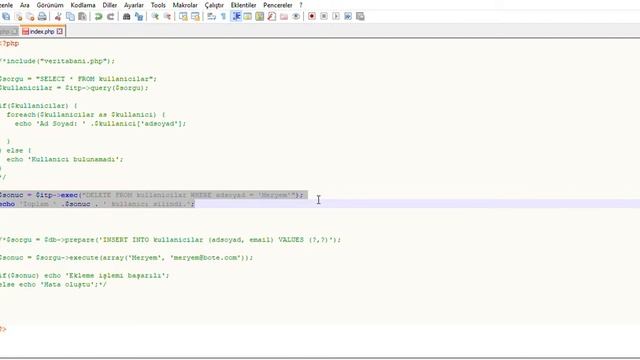
Task: Open the Diller menu
Action: pyautogui.click(x=110, y=5)
